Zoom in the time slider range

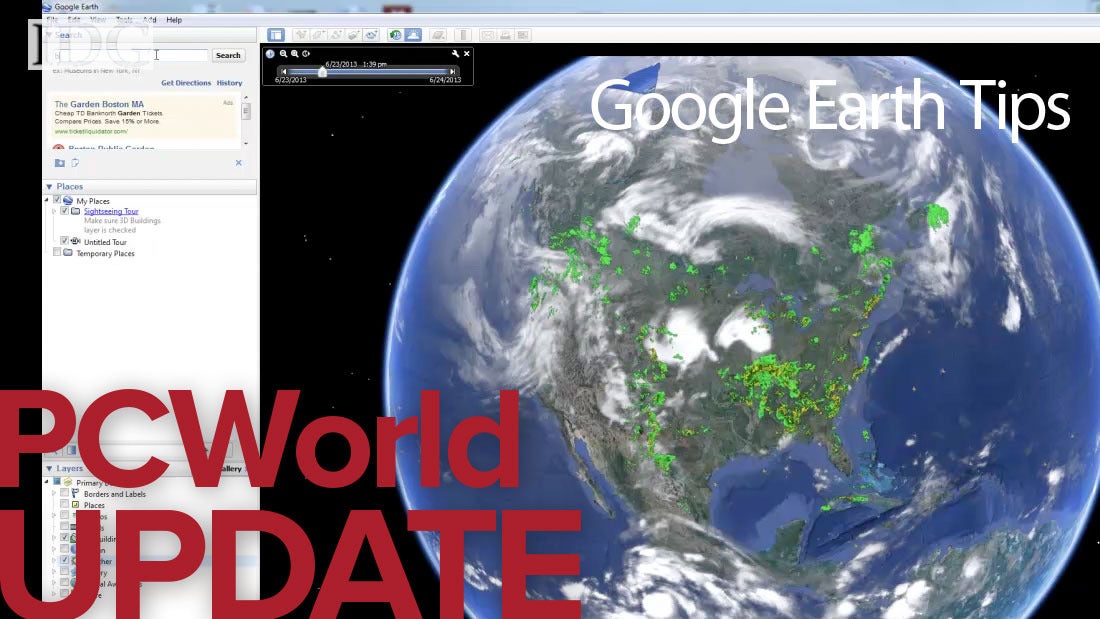[x=295, y=53]
